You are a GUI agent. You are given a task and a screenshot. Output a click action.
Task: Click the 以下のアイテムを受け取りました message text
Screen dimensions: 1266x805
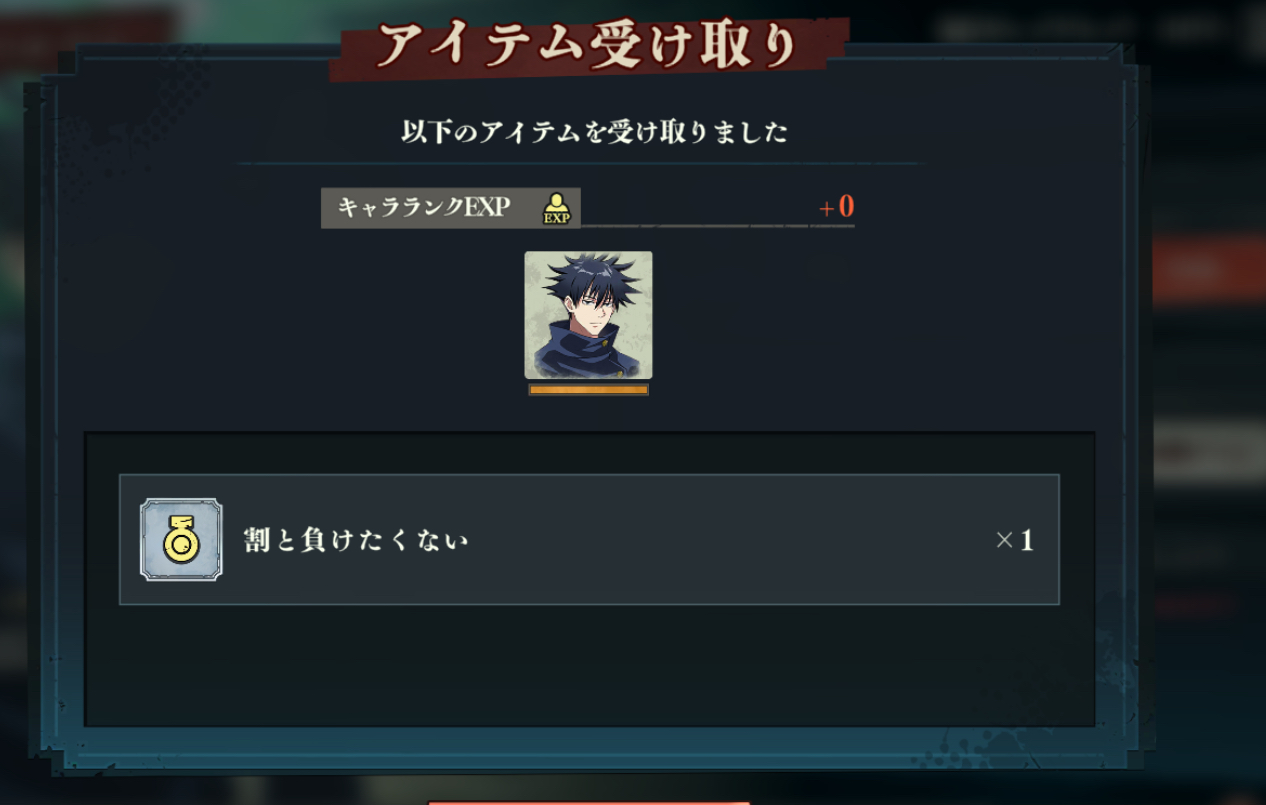pyautogui.click(x=594, y=132)
